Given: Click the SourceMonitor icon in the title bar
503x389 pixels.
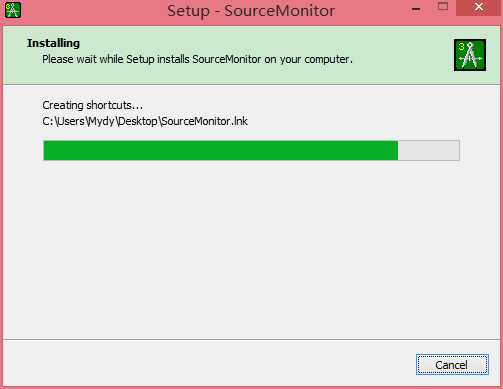Looking at the screenshot, I should (x=13, y=10).
